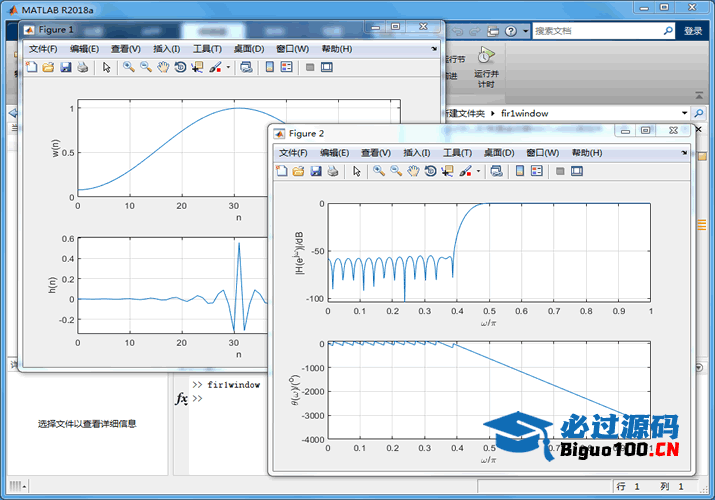
Task: Select Pan hand tool in Figure 2 toolbar
Action: (x=413, y=171)
